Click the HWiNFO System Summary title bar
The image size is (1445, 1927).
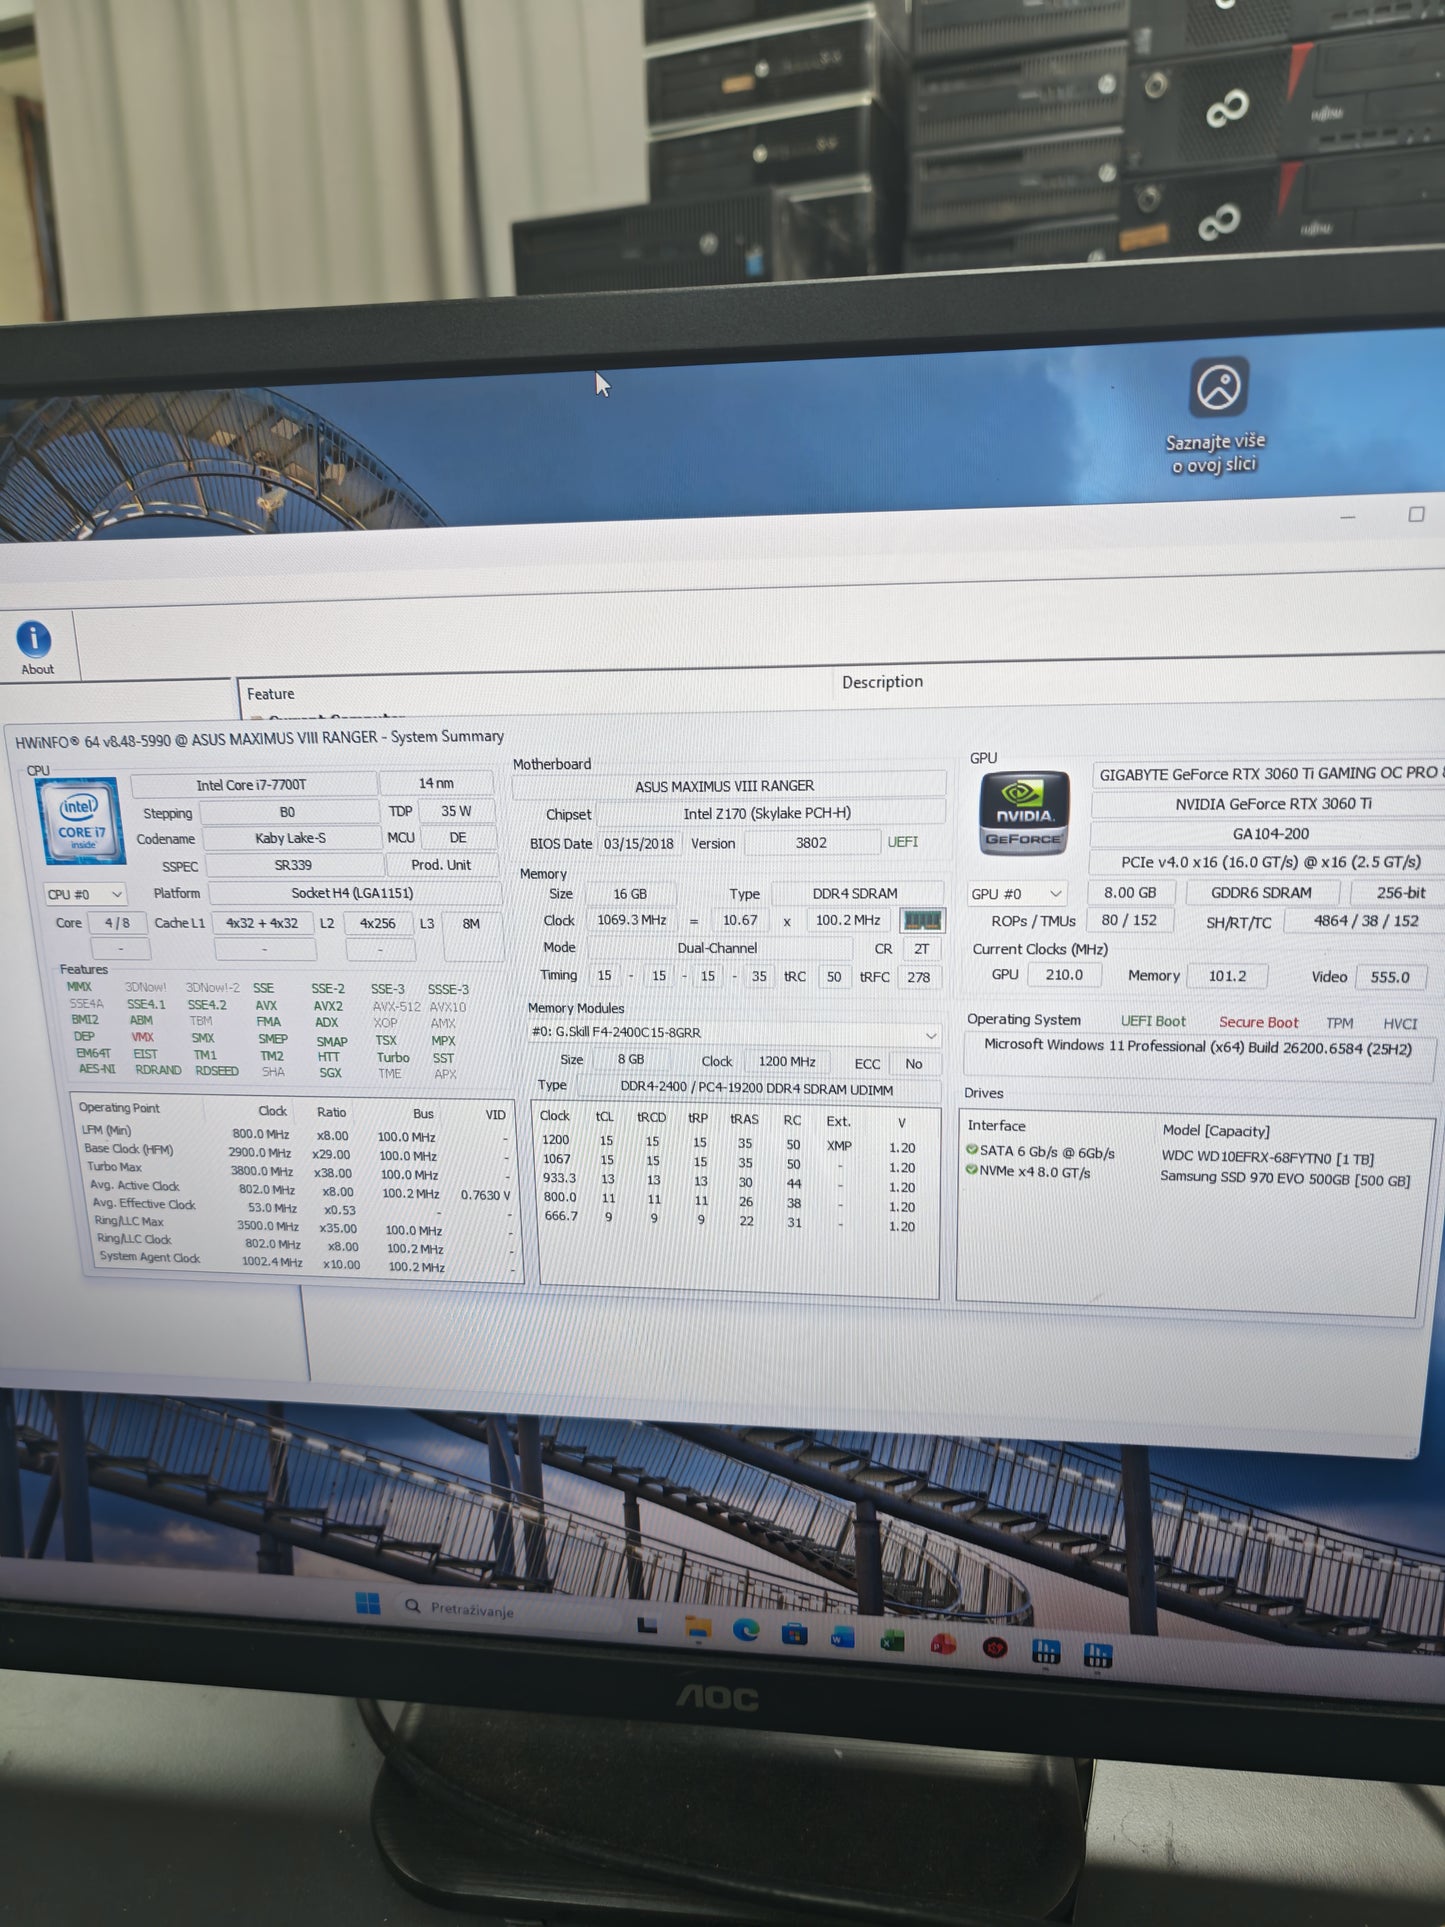point(260,739)
